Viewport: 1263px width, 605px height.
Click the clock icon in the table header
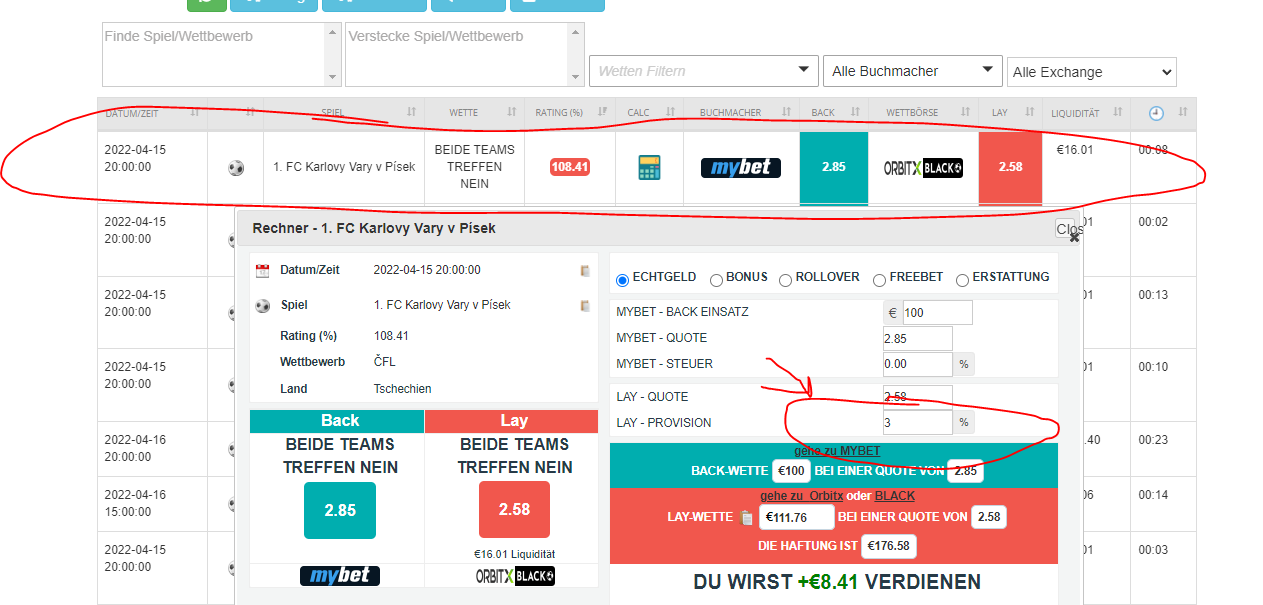point(1156,113)
